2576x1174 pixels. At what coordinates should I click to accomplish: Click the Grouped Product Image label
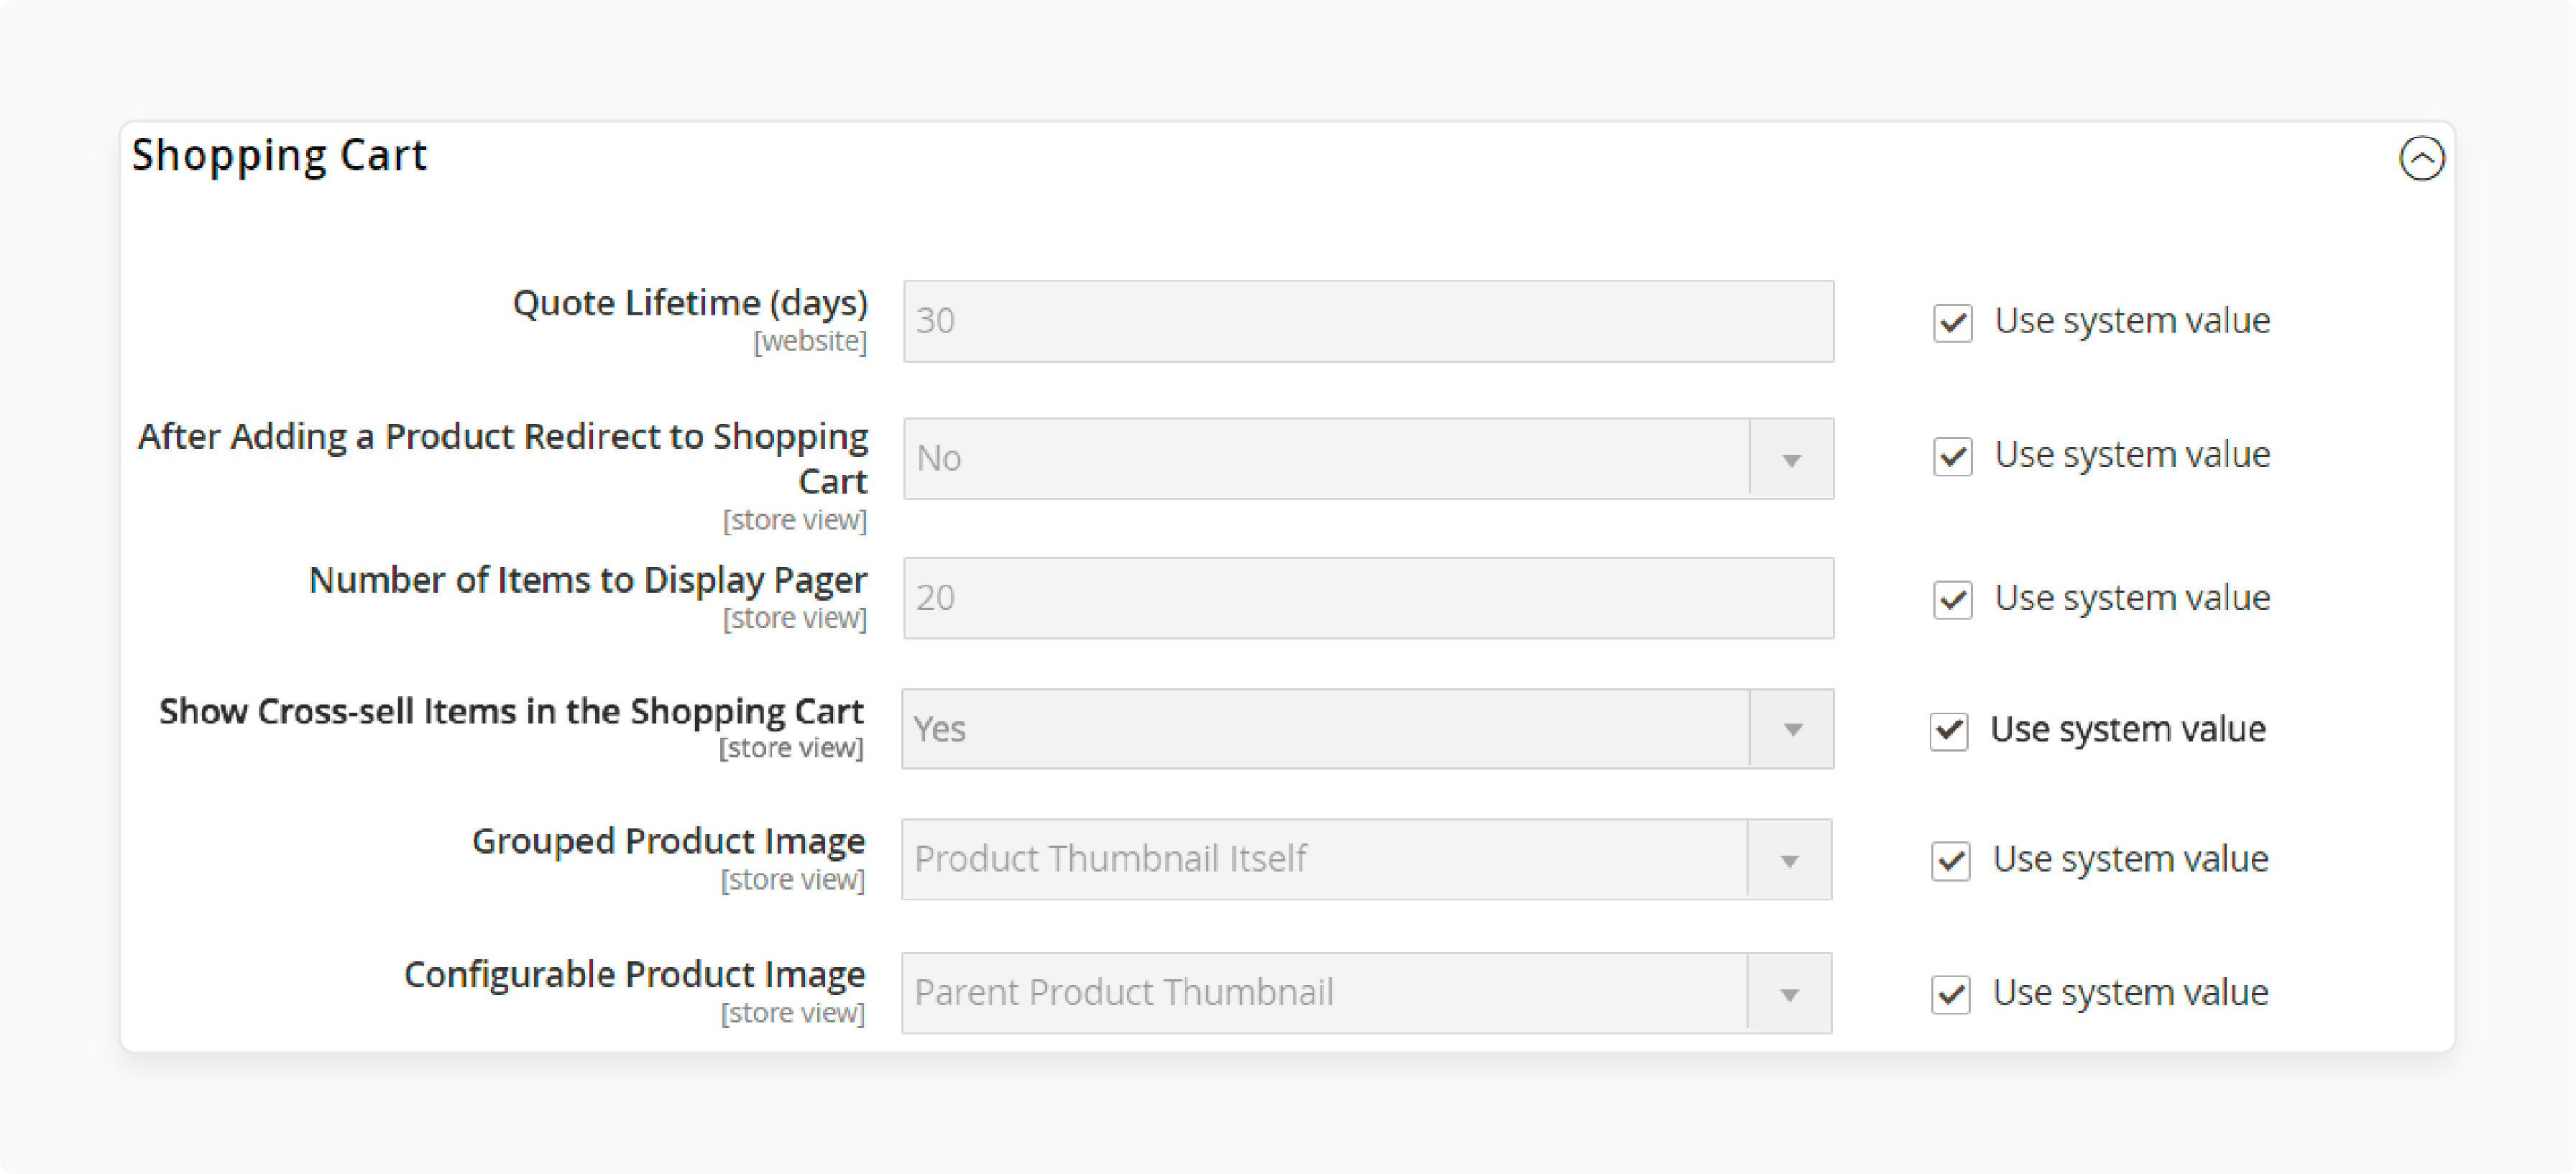668,841
